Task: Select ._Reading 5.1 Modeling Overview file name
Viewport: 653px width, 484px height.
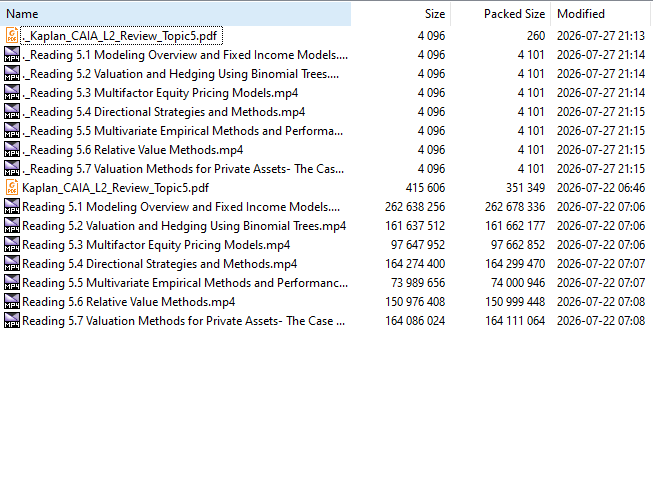Action: click(185, 55)
